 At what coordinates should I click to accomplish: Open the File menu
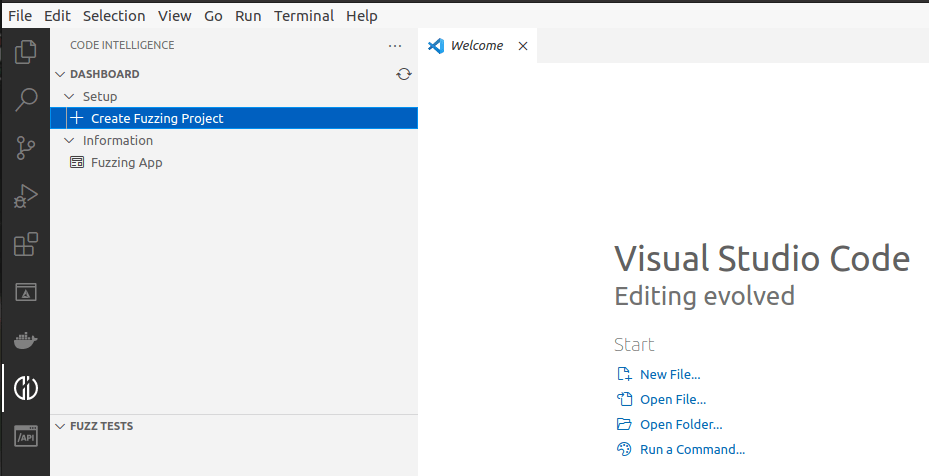20,16
